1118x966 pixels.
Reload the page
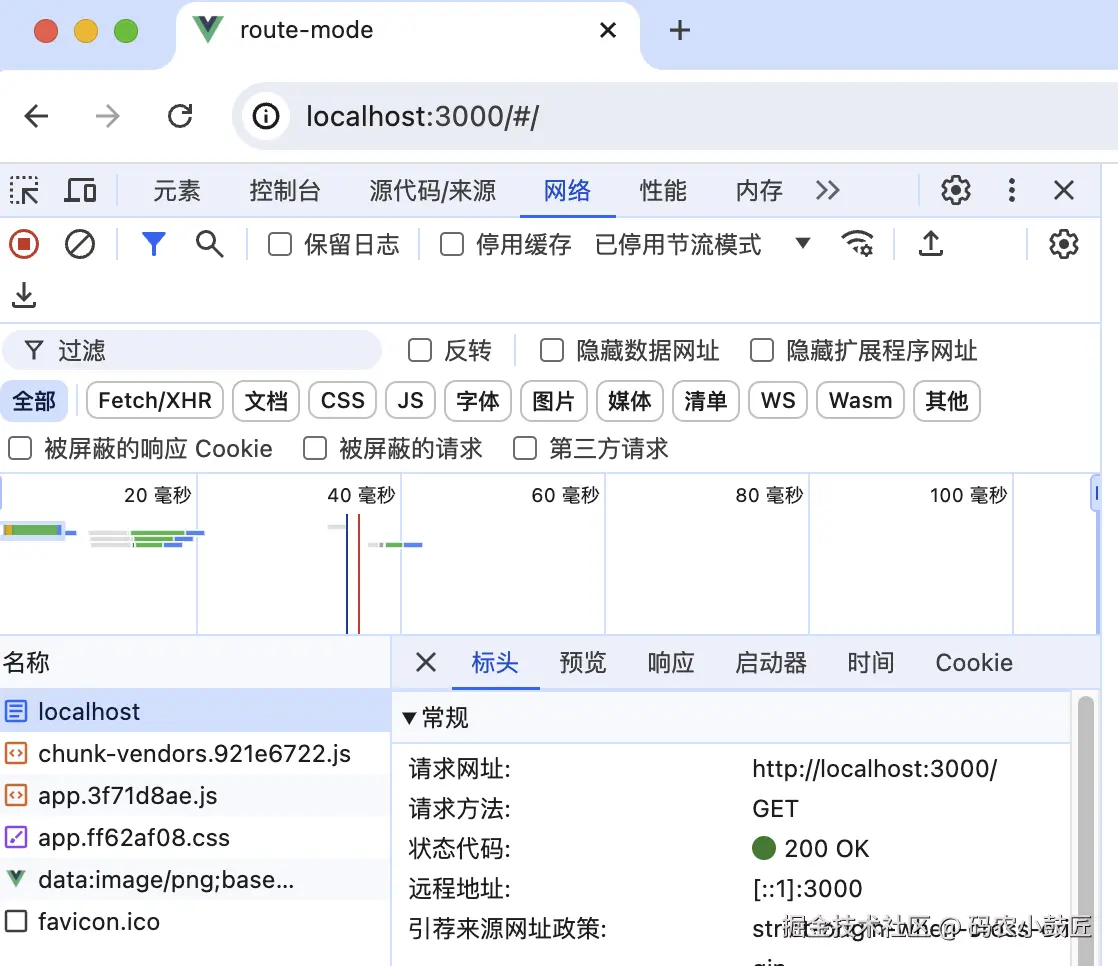click(x=180, y=116)
